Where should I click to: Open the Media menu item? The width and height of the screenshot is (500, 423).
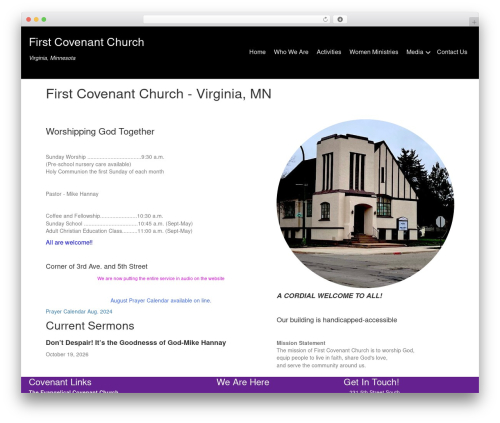point(415,52)
